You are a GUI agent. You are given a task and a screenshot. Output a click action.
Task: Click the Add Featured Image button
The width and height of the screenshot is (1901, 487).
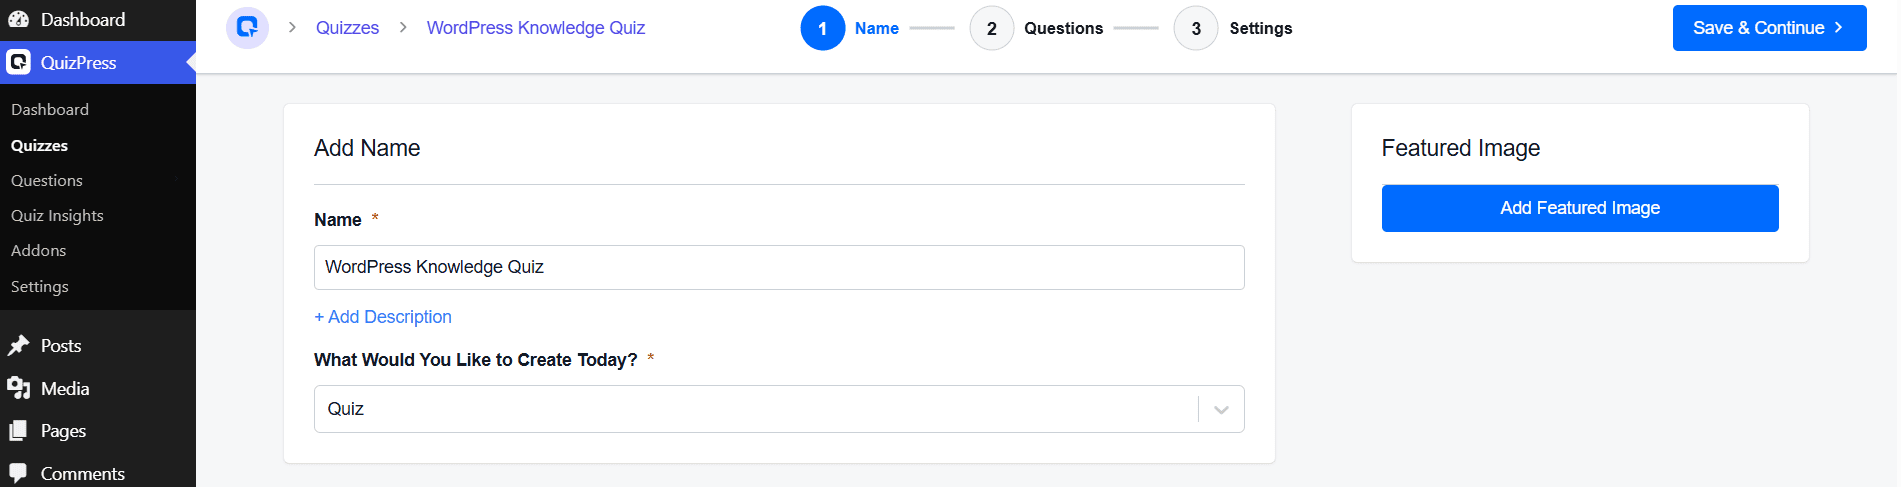[x=1580, y=208]
